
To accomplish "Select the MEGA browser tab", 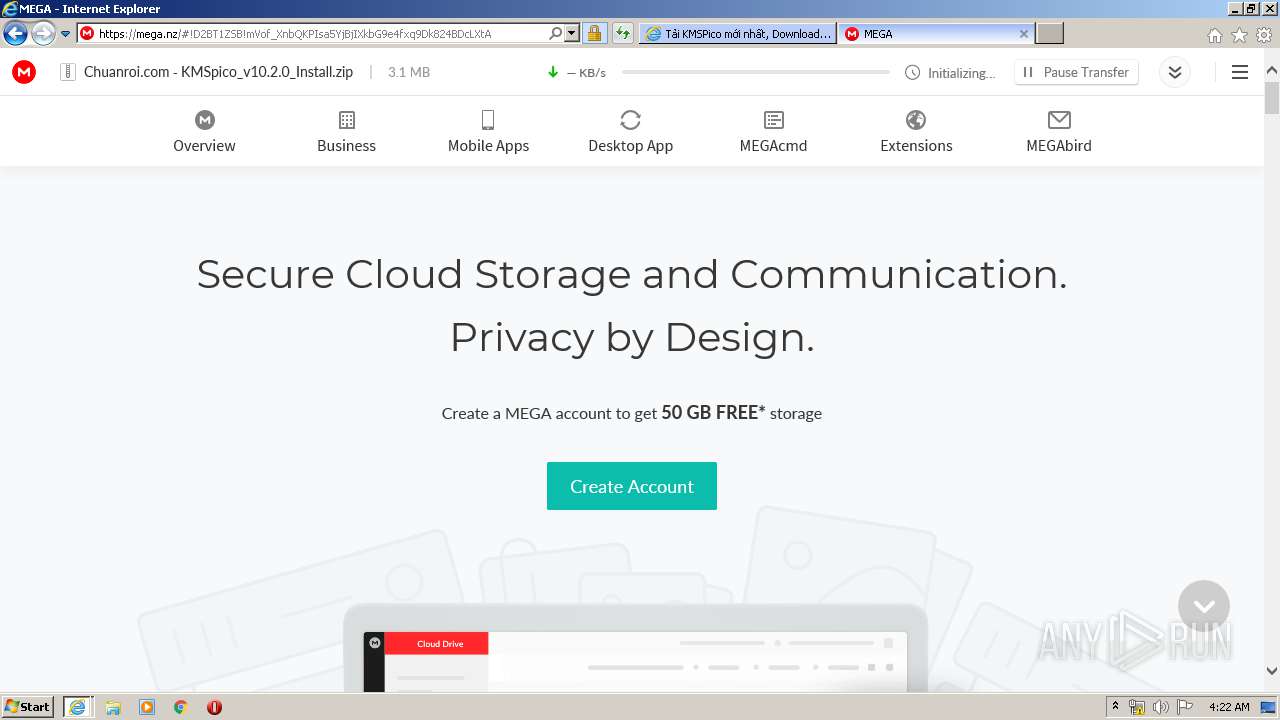I will [936, 33].
